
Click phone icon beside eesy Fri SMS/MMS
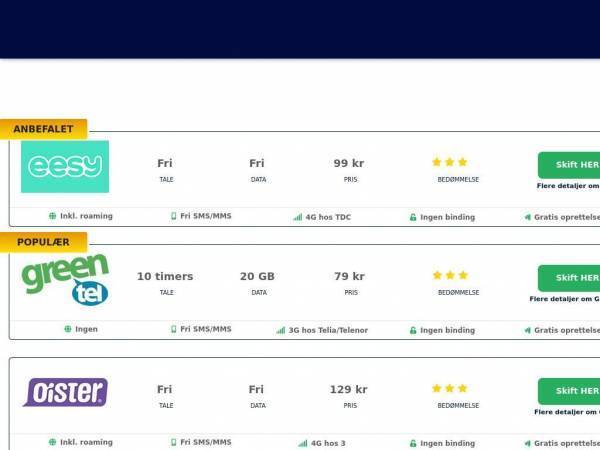173,216
